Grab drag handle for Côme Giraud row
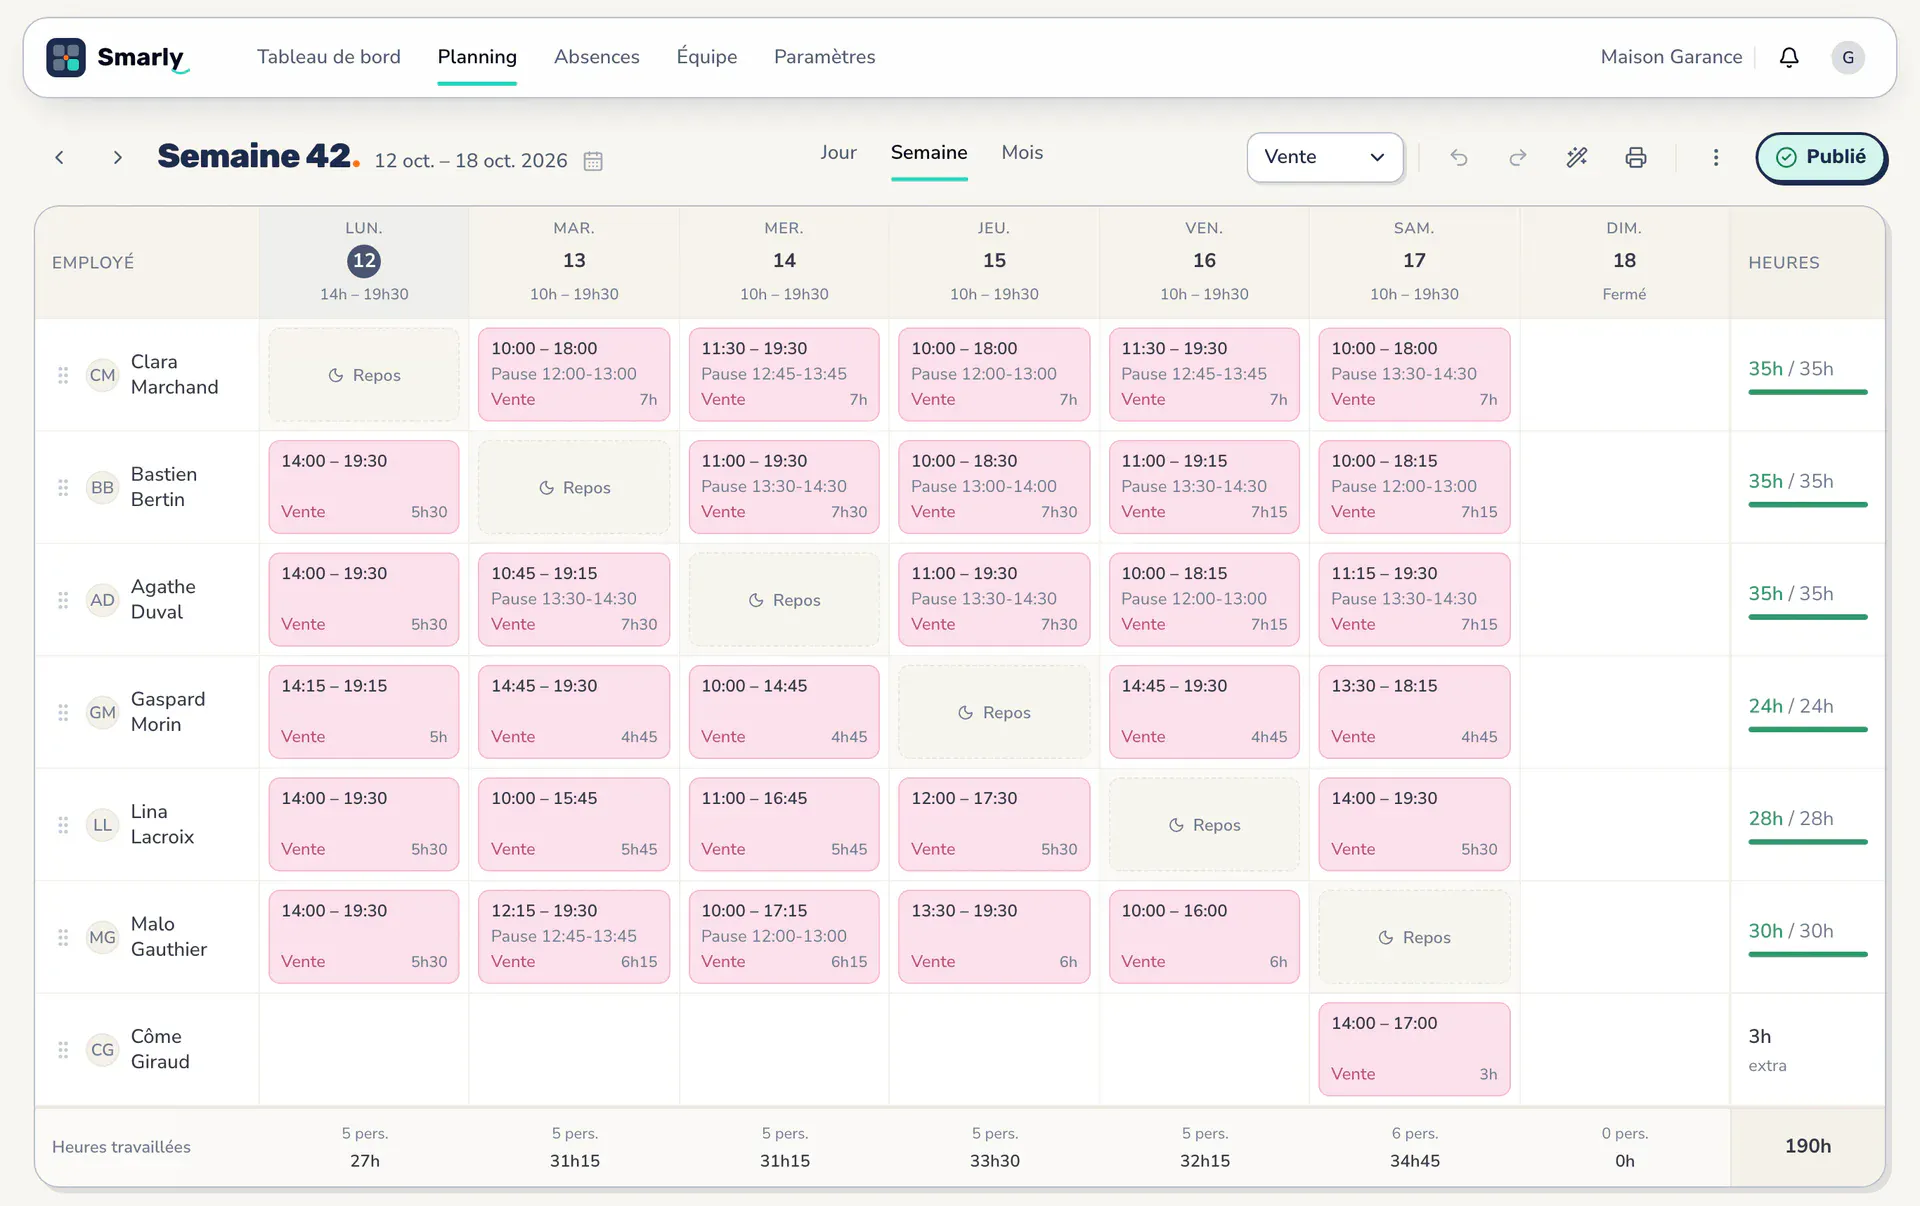 pyautogui.click(x=63, y=1049)
